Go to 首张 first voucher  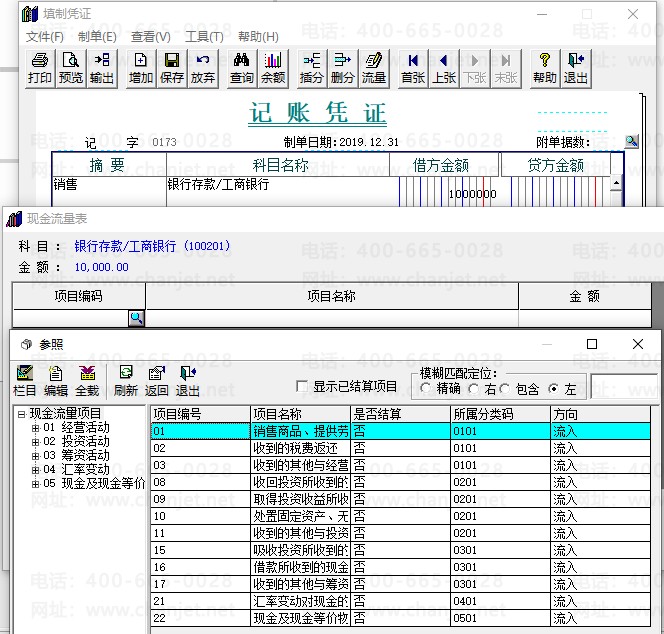click(413, 68)
